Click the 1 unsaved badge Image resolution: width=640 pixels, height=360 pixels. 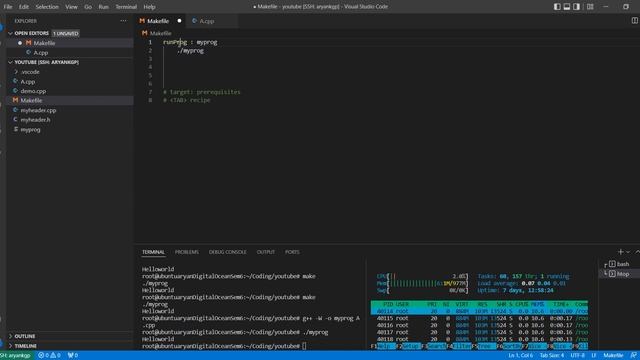tap(66, 33)
